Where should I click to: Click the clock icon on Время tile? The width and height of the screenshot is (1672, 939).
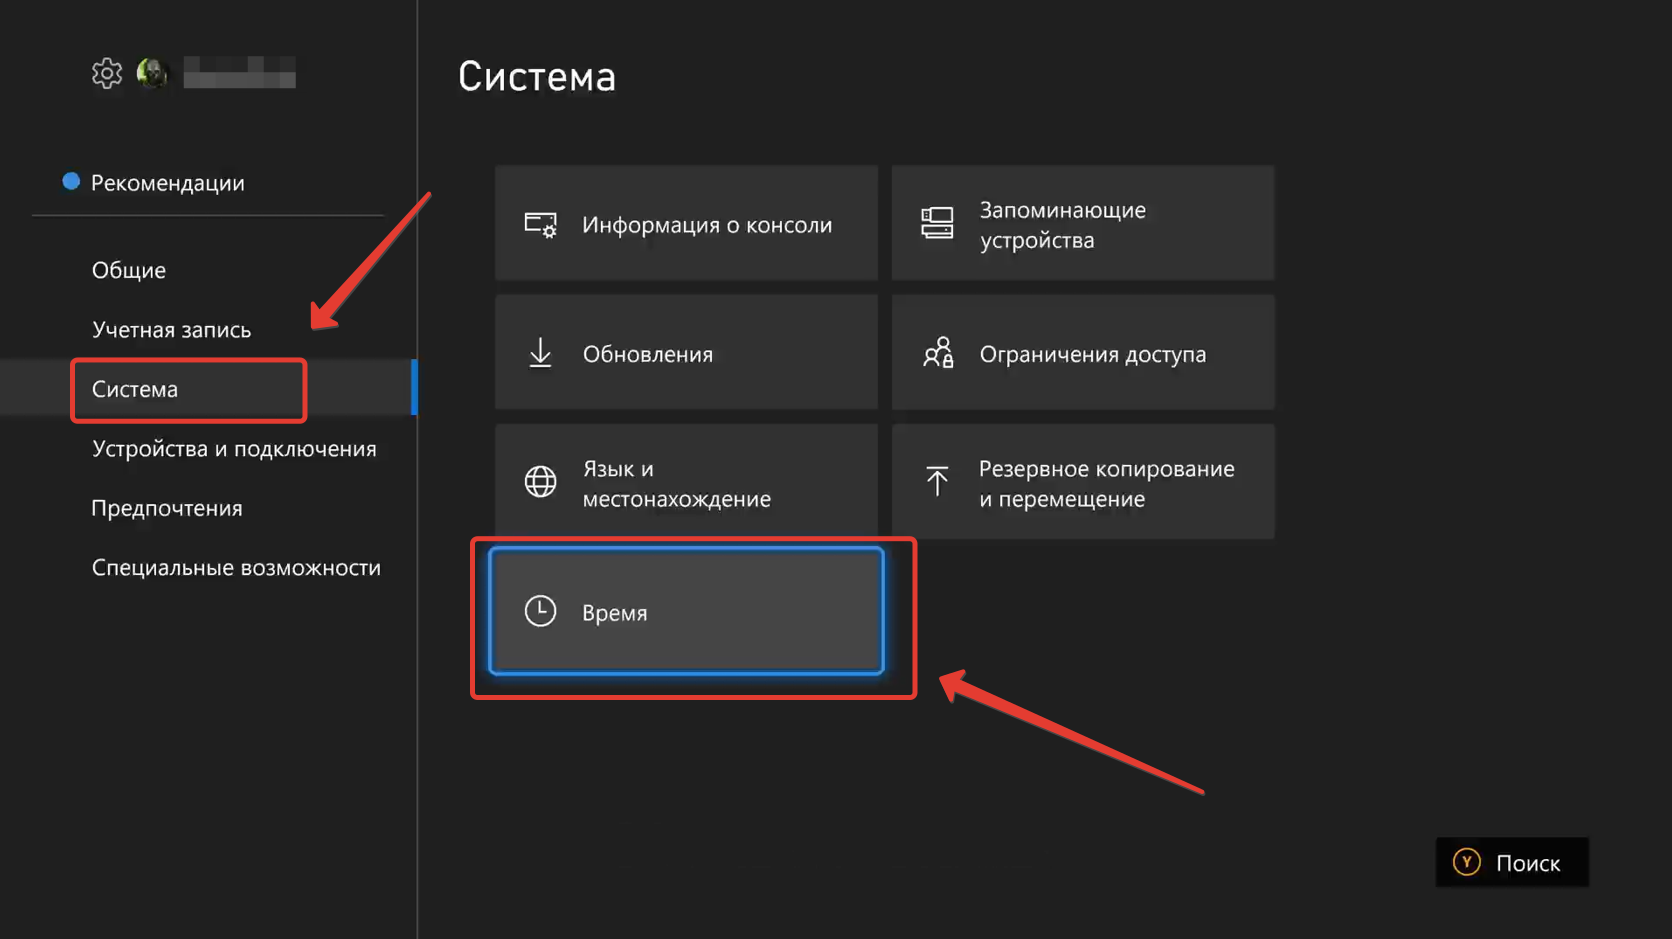pos(540,611)
